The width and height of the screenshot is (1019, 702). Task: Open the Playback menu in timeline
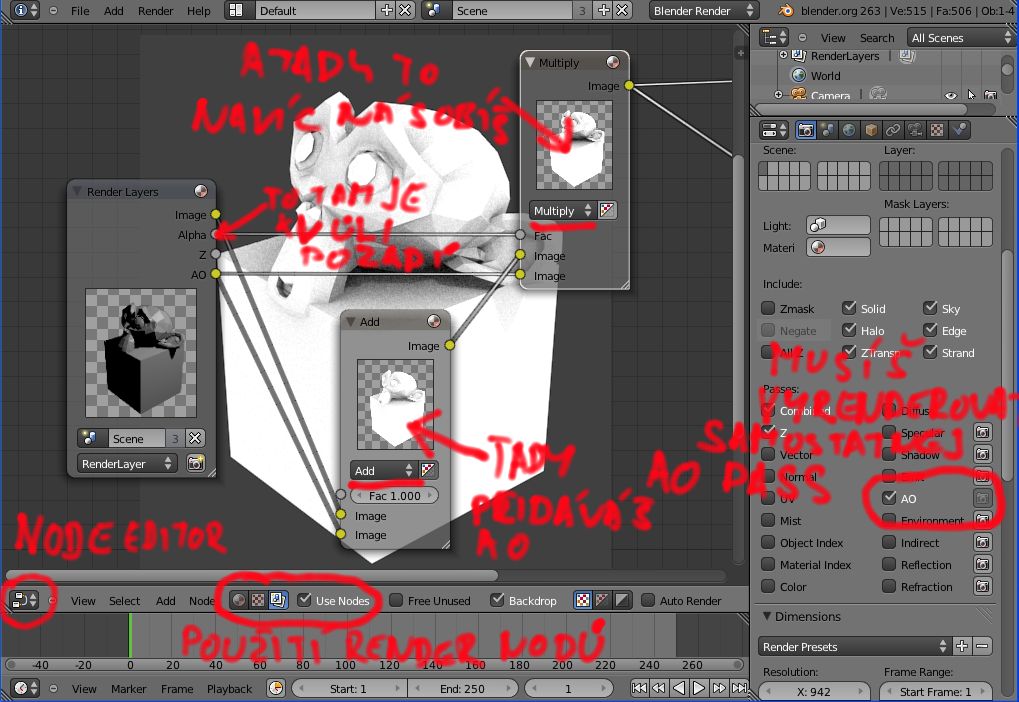coord(229,688)
